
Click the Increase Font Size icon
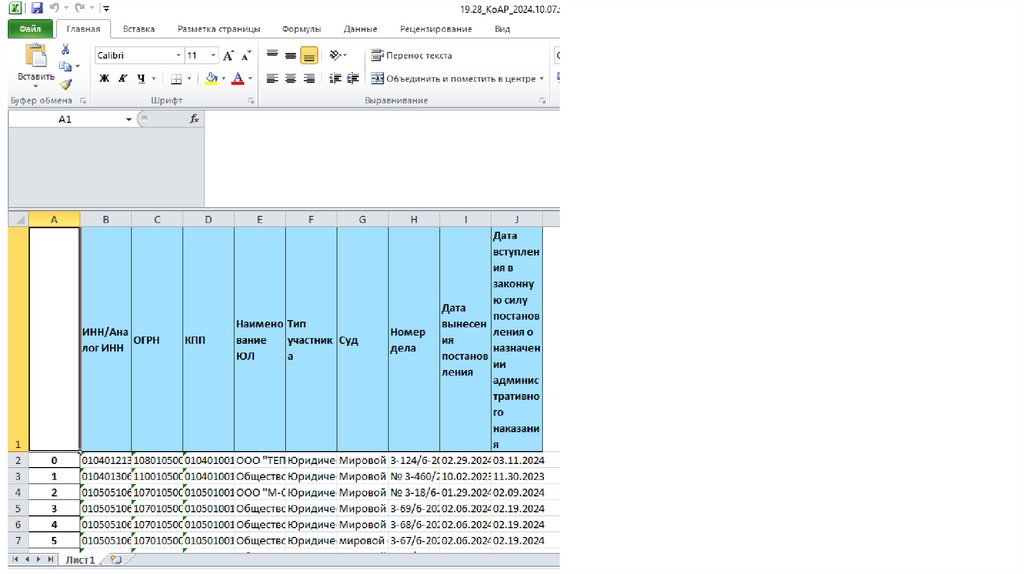pyautogui.click(x=228, y=56)
